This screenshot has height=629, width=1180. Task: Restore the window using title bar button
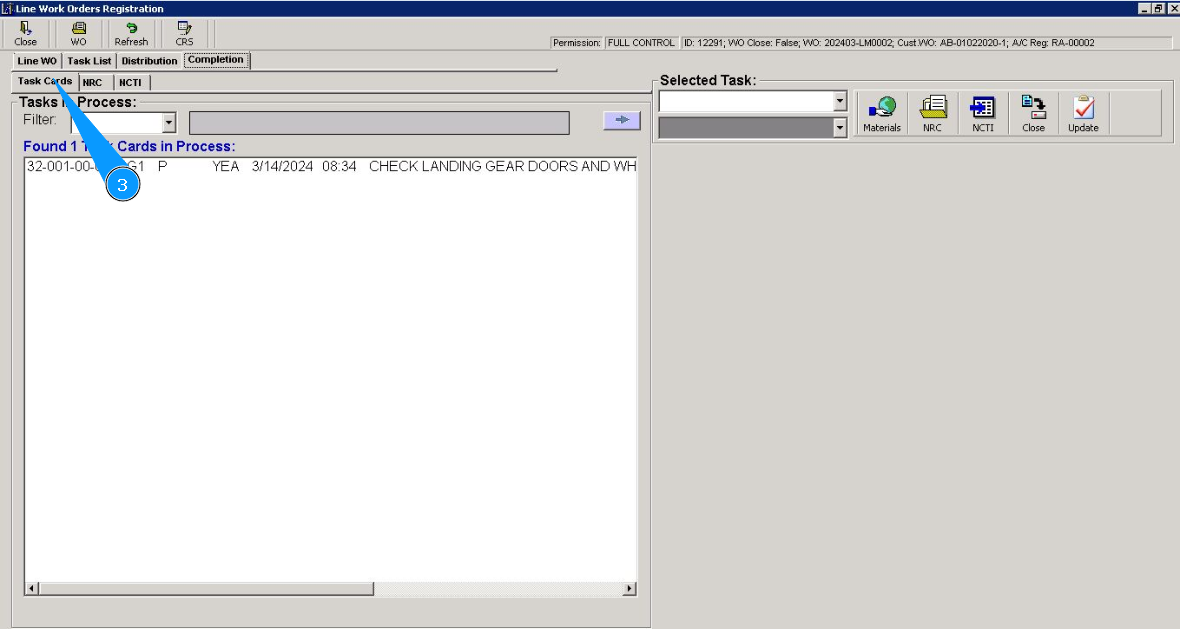(1158, 8)
